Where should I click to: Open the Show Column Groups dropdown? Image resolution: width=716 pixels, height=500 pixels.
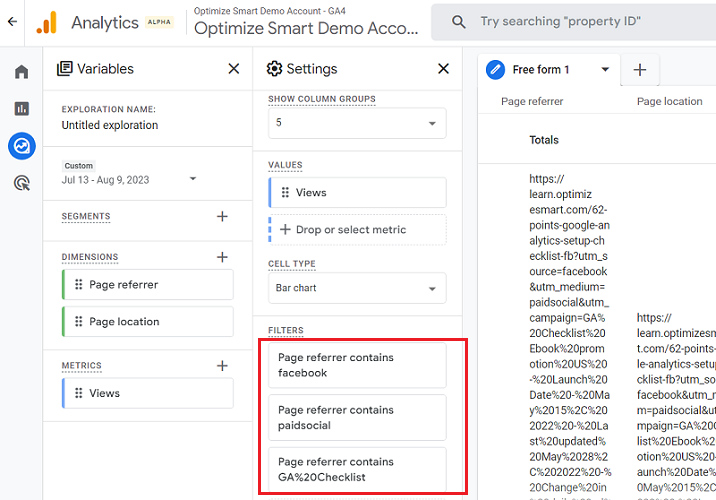coord(357,123)
